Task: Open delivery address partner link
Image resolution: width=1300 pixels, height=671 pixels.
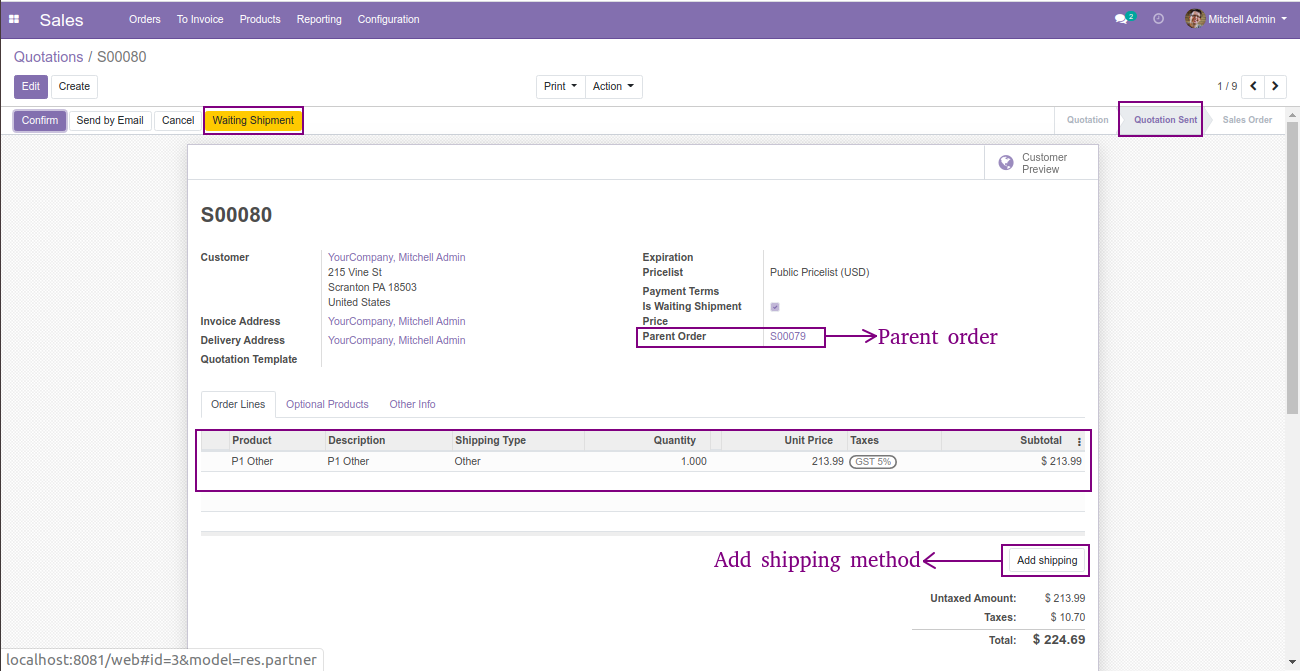Action: (x=397, y=340)
